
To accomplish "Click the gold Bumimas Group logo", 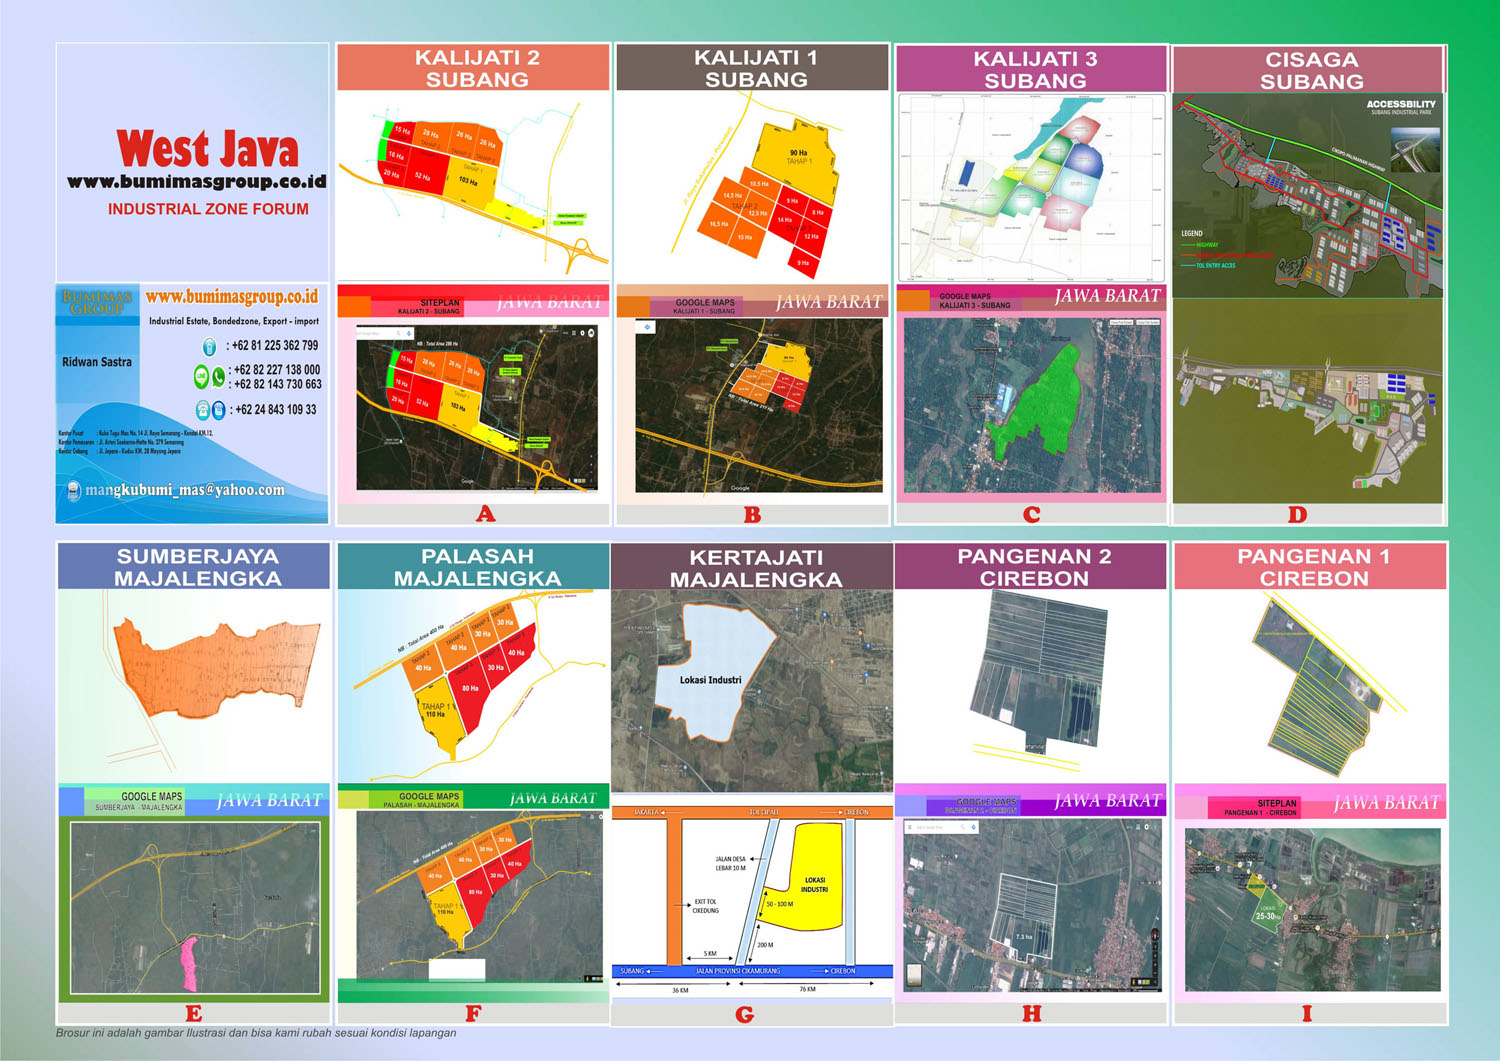I will click(x=97, y=302).
